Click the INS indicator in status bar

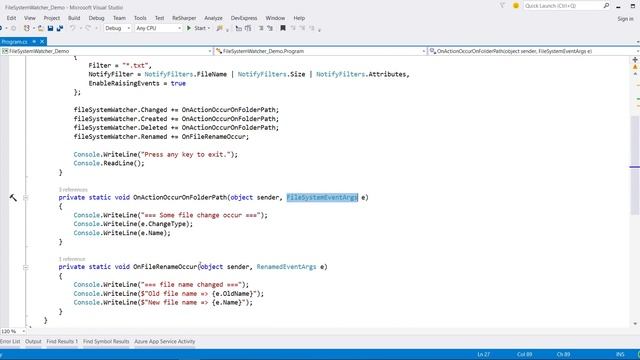(x=620, y=354)
